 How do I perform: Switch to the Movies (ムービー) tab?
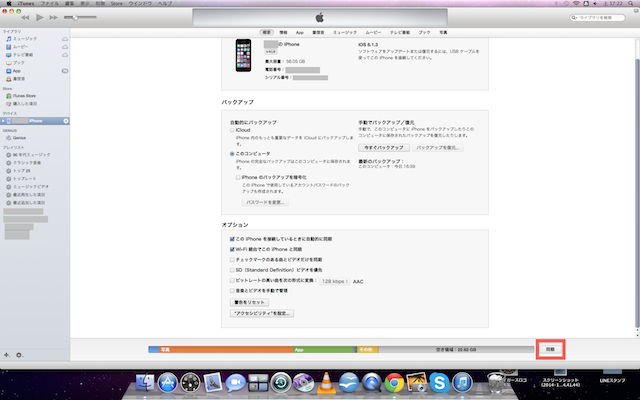click(373, 32)
